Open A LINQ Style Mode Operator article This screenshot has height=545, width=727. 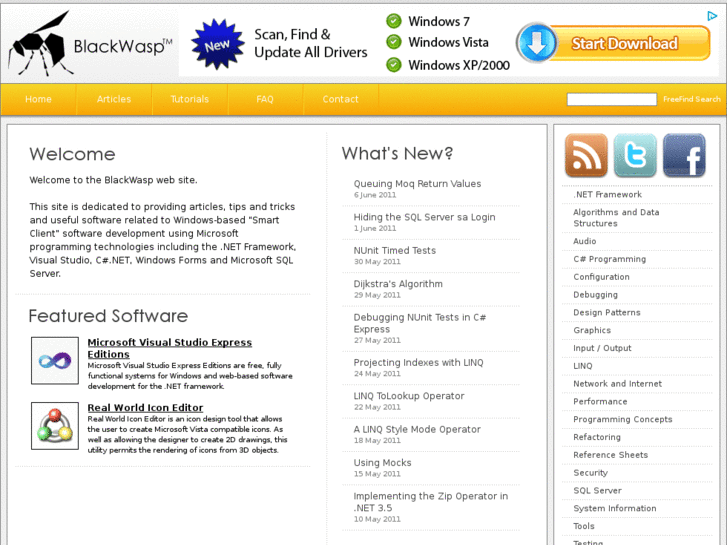click(417, 430)
